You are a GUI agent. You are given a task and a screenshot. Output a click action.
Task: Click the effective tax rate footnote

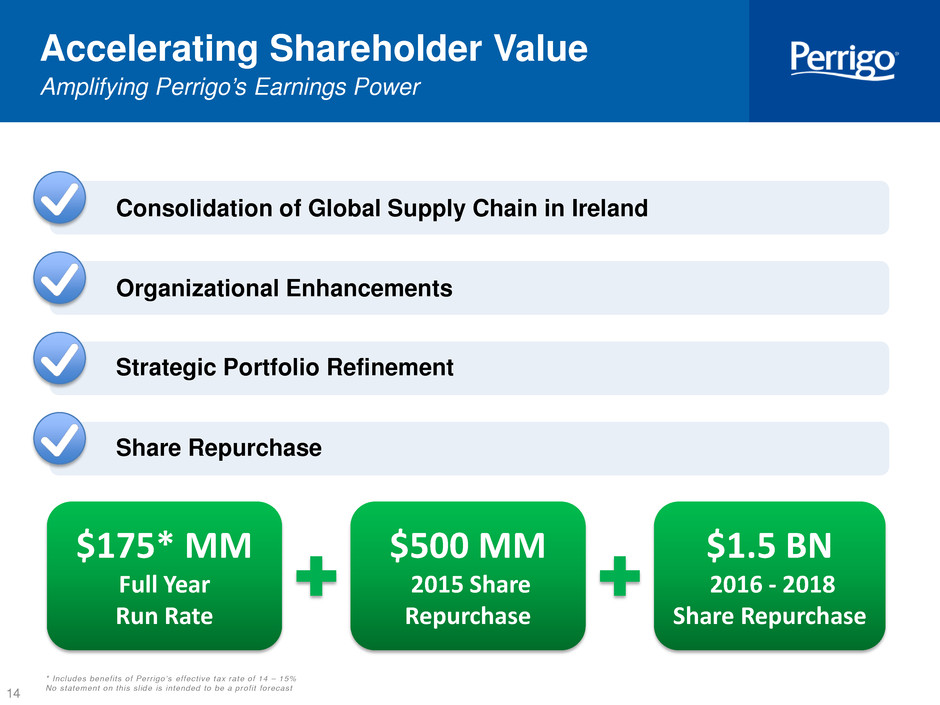(171, 679)
